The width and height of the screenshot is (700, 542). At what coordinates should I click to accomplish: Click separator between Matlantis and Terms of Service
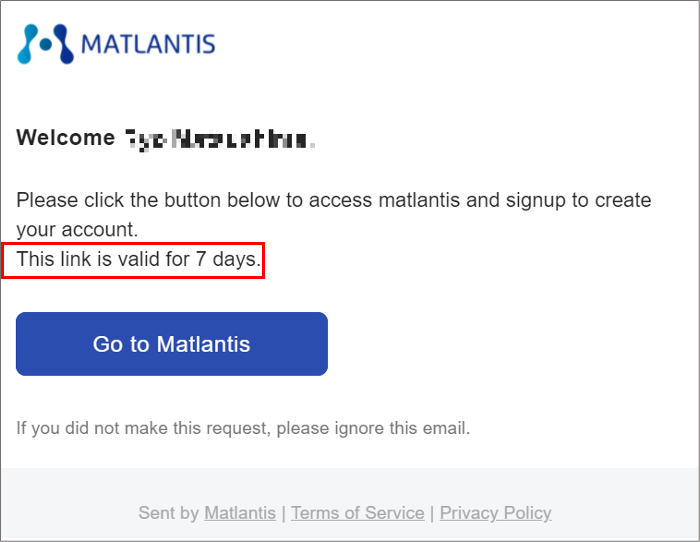[x=284, y=513]
